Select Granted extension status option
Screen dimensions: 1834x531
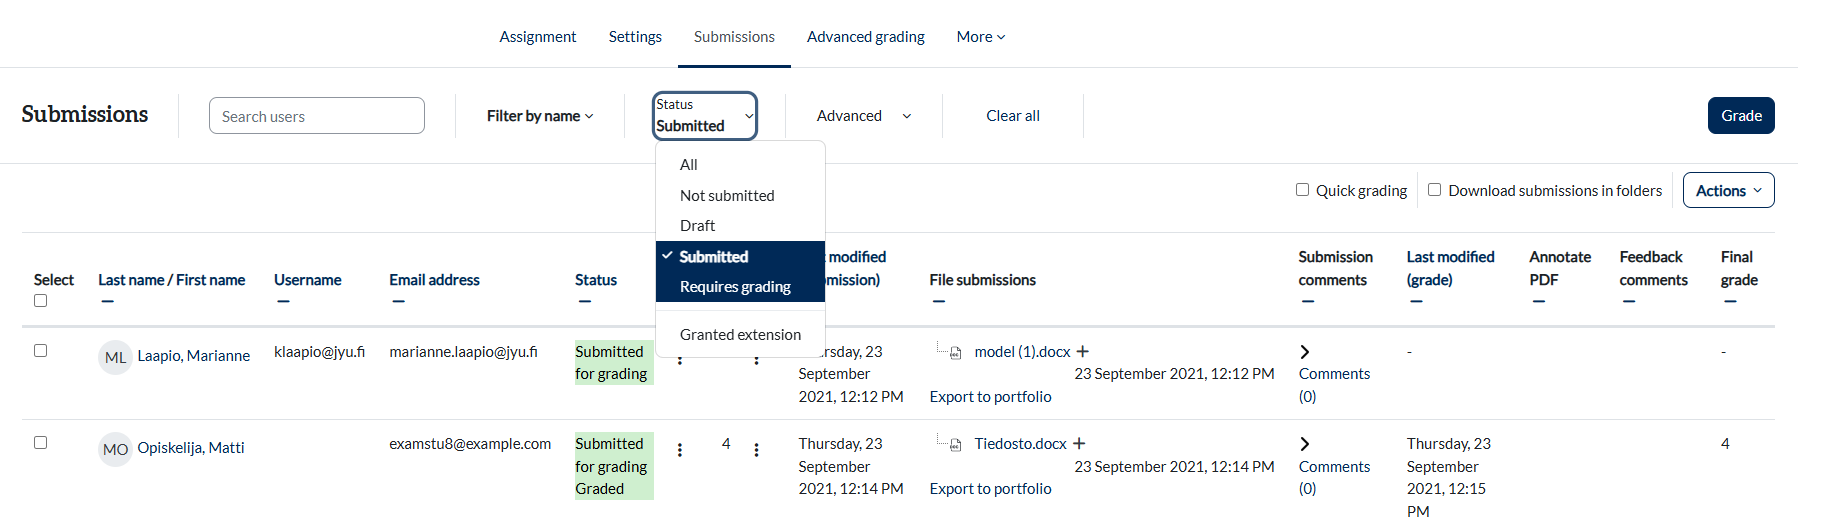740,335
